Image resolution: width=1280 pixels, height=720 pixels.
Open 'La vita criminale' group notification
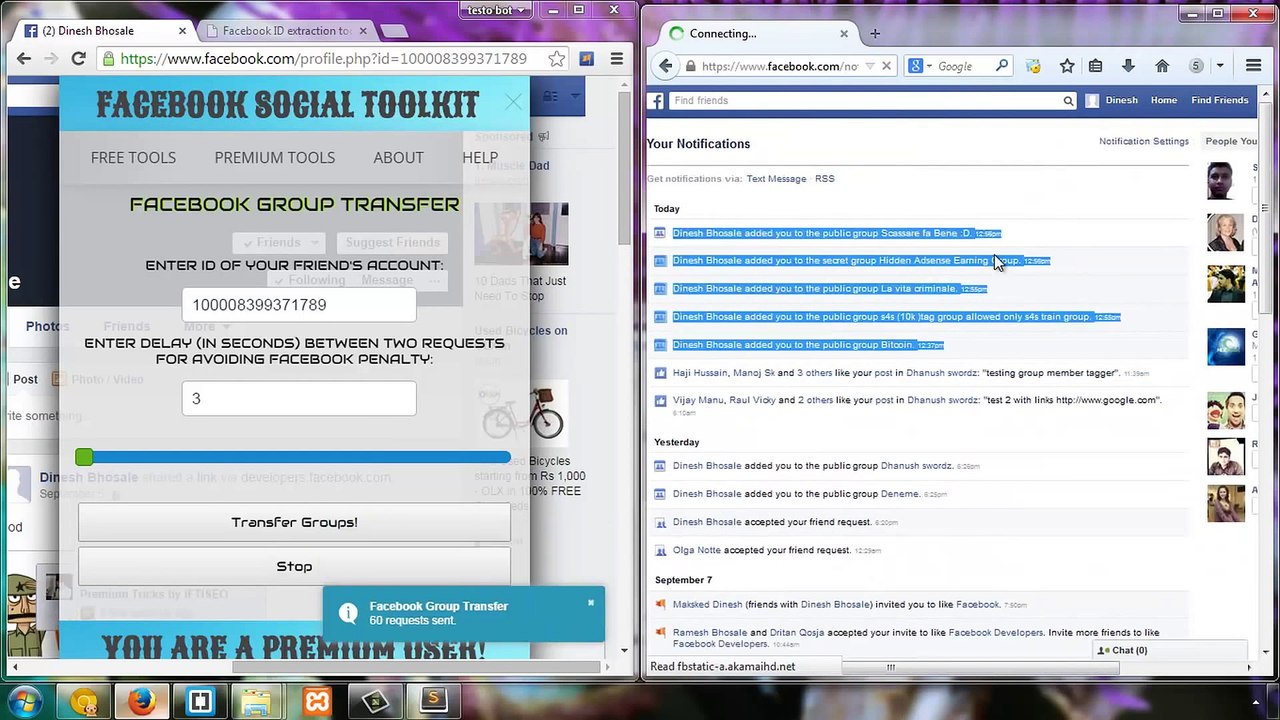[829, 289]
